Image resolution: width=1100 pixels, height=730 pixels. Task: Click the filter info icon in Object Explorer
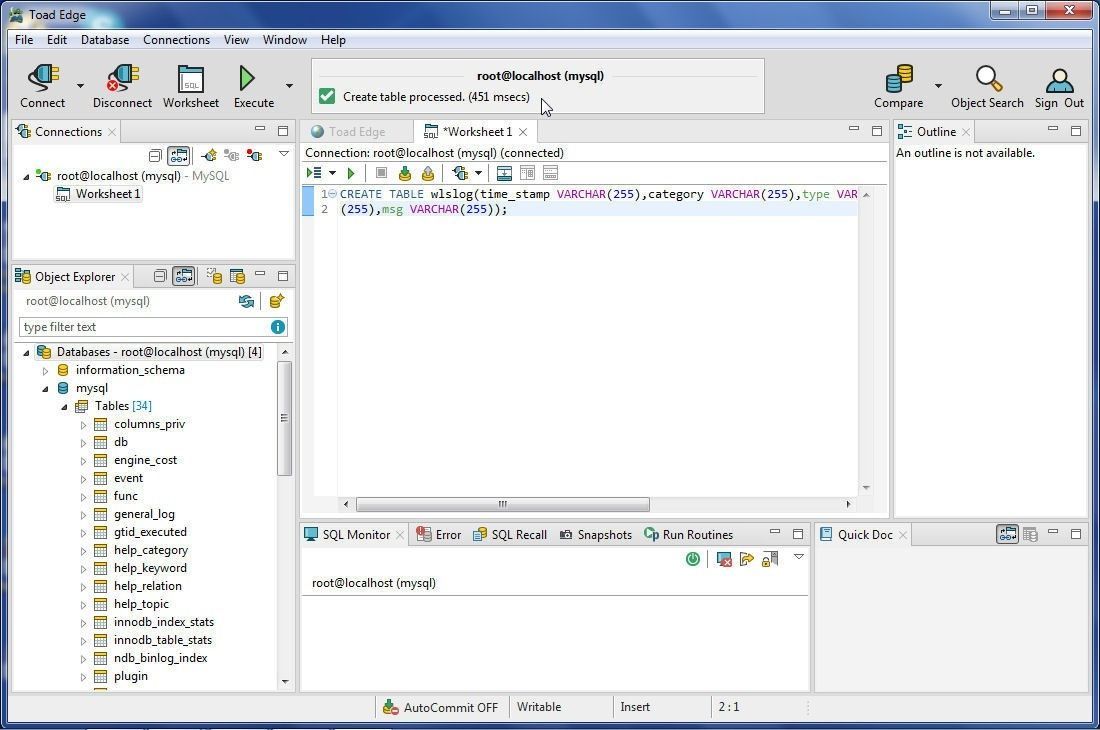click(x=278, y=327)
